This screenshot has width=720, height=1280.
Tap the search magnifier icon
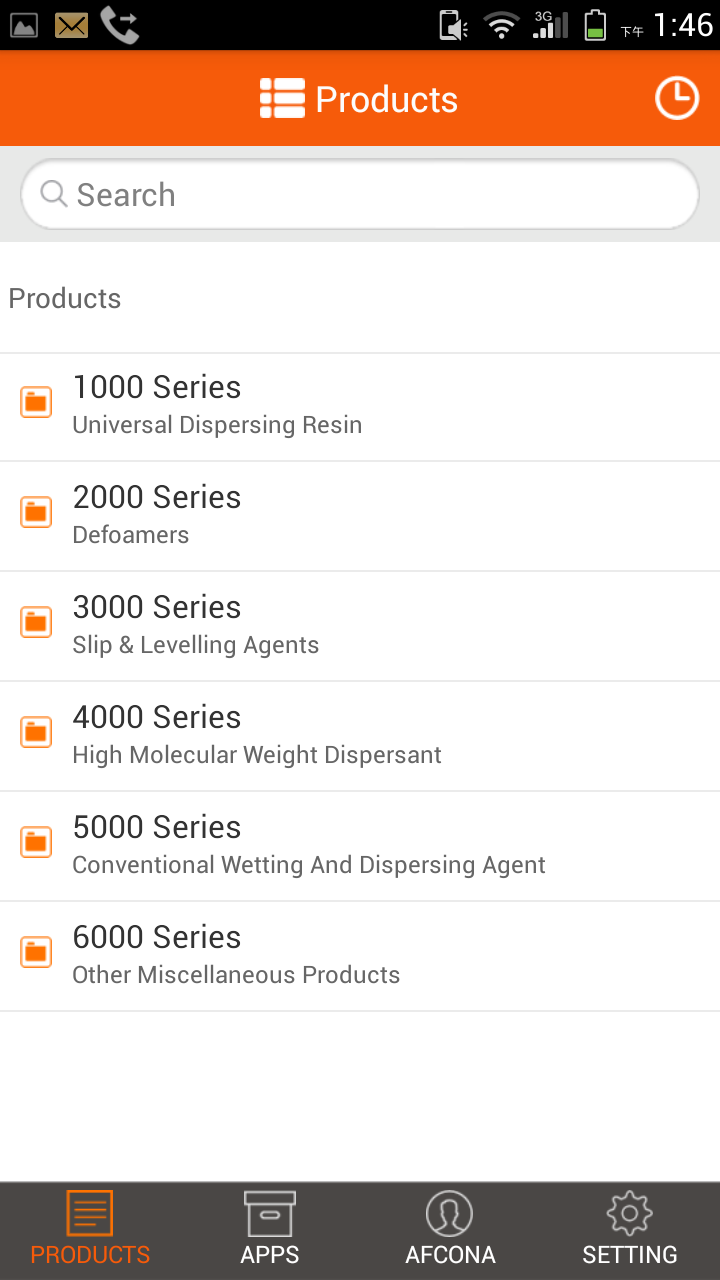(54, 194)
